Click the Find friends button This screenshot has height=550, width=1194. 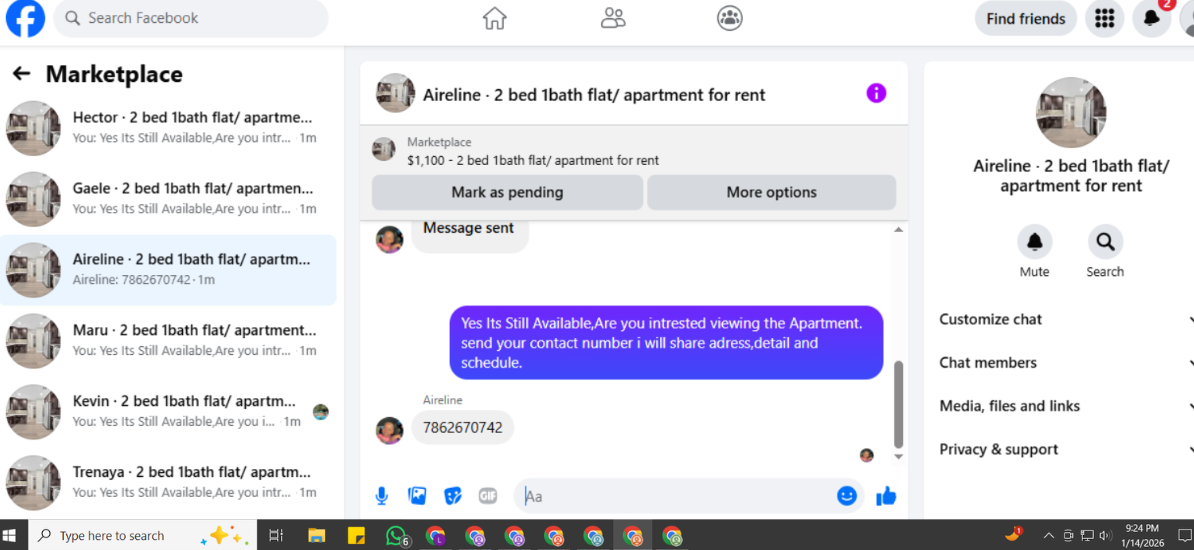1026,18
